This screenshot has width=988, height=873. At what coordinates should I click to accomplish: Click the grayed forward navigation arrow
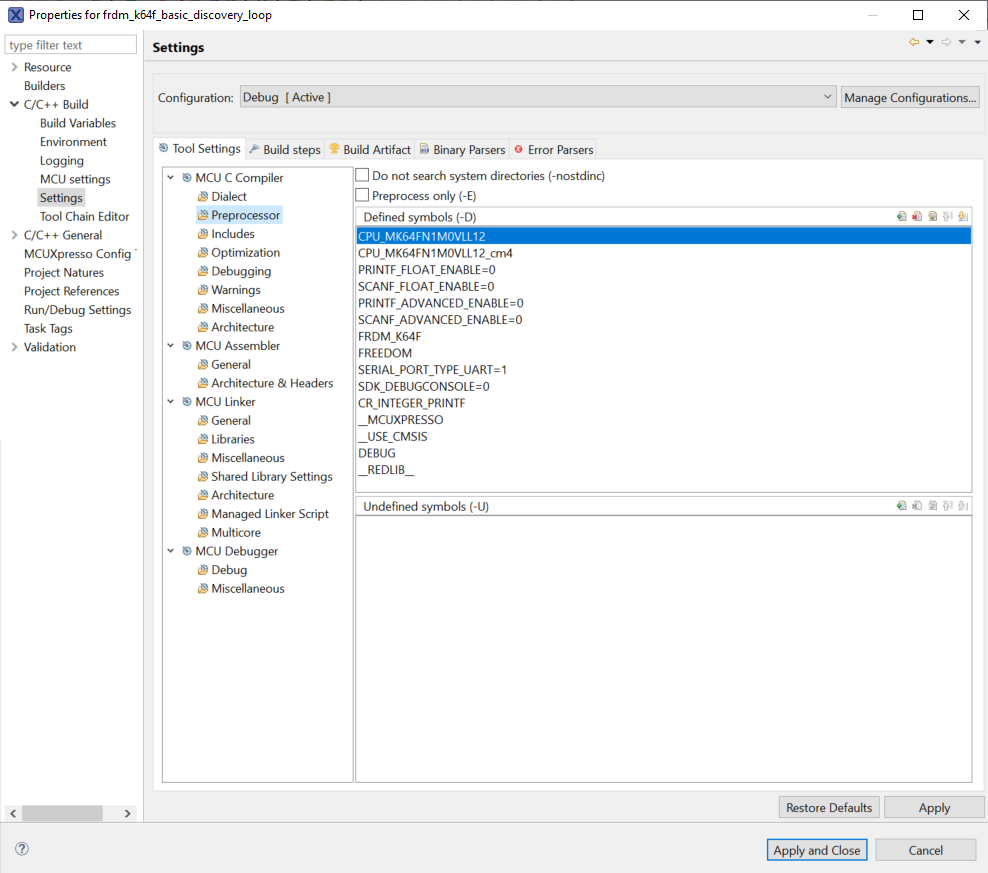[946, 42]
